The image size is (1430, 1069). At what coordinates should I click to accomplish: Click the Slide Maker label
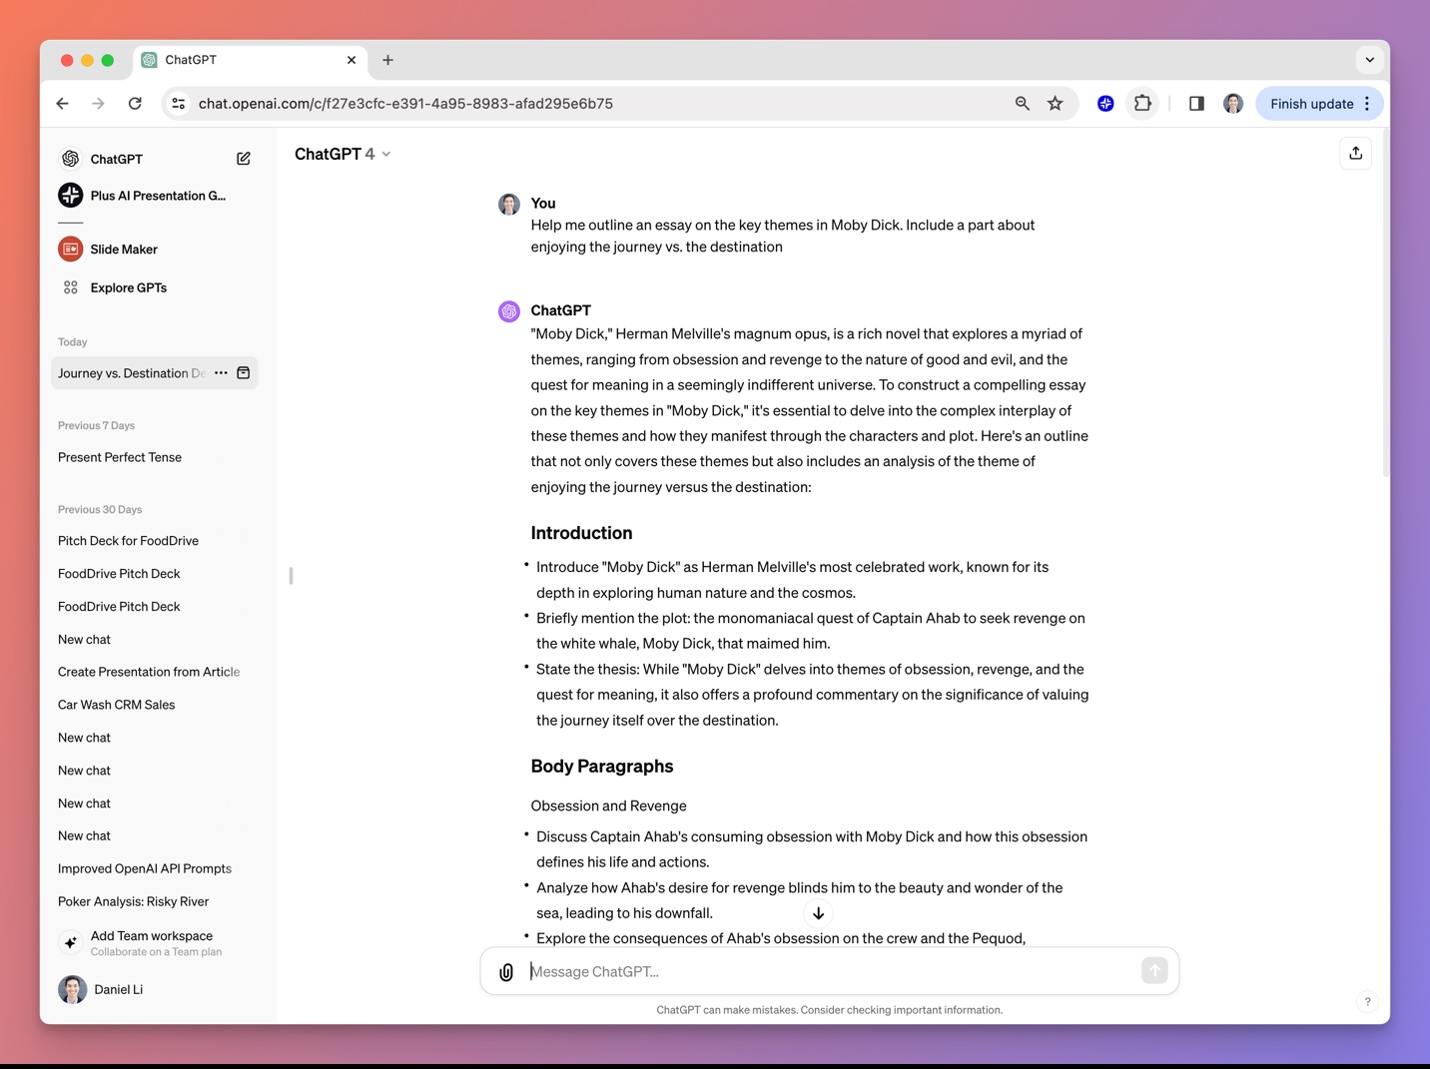[x=124, y=249]
